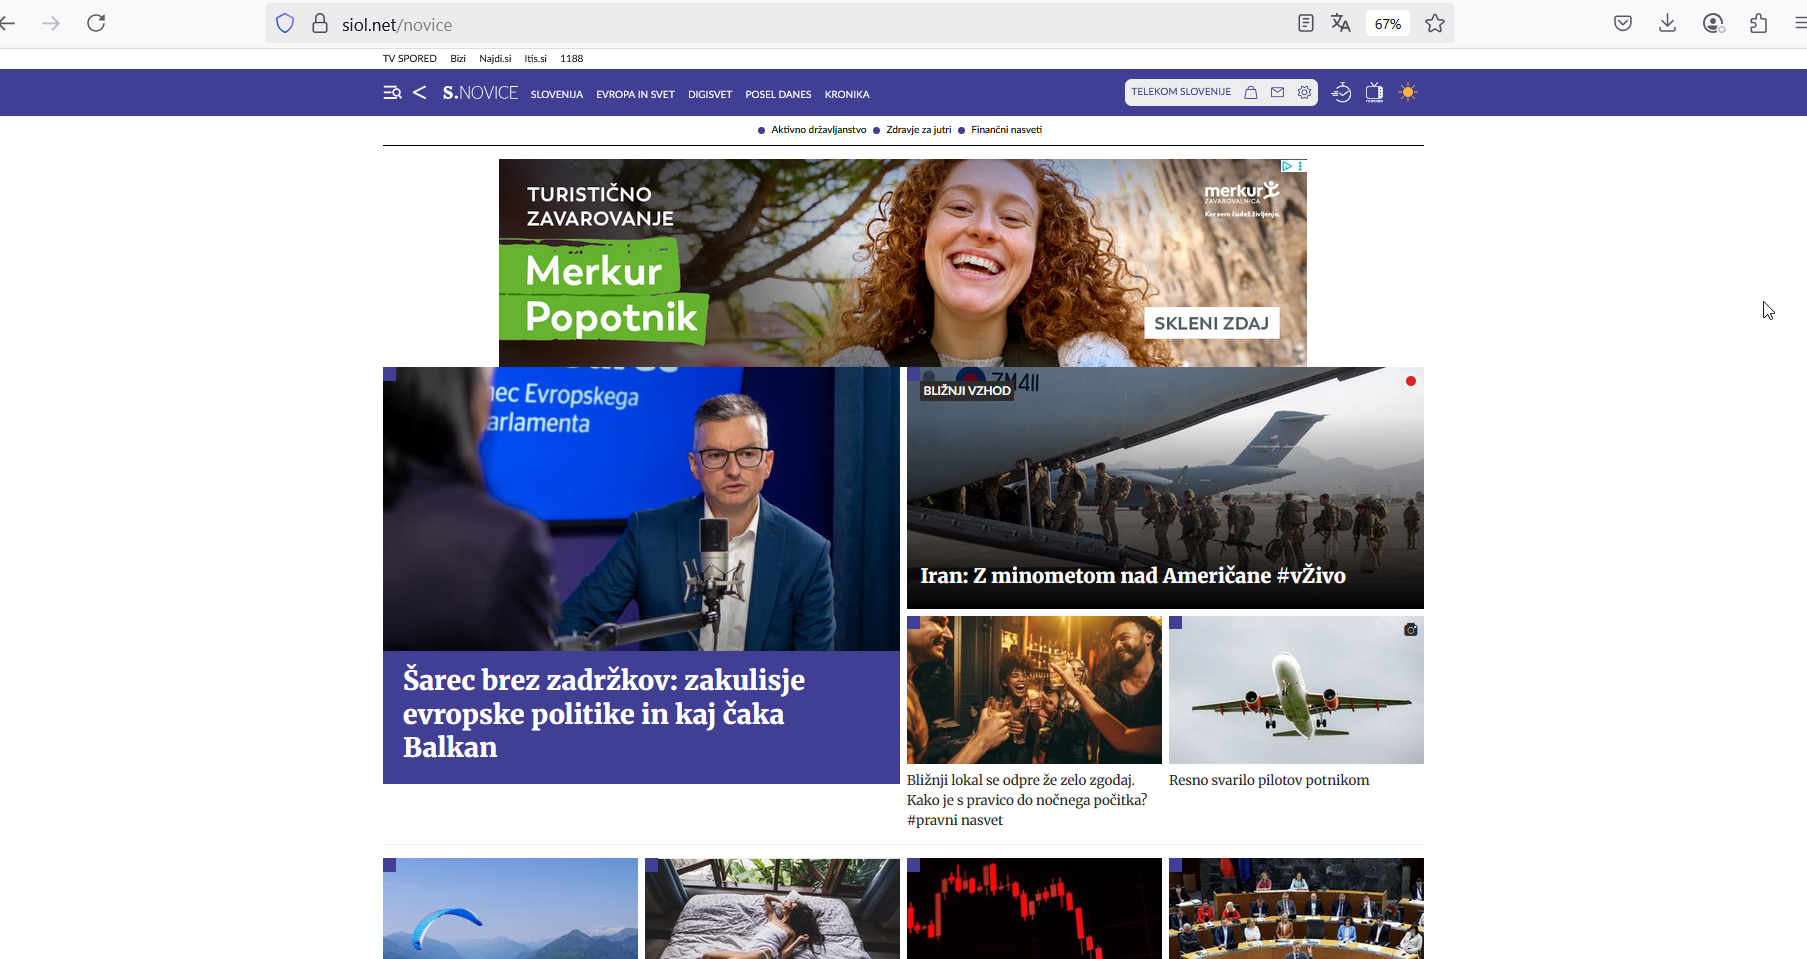Open the Iran live article thumbnail
This screenshot has width=1807, height=959.
(1164, 488)
